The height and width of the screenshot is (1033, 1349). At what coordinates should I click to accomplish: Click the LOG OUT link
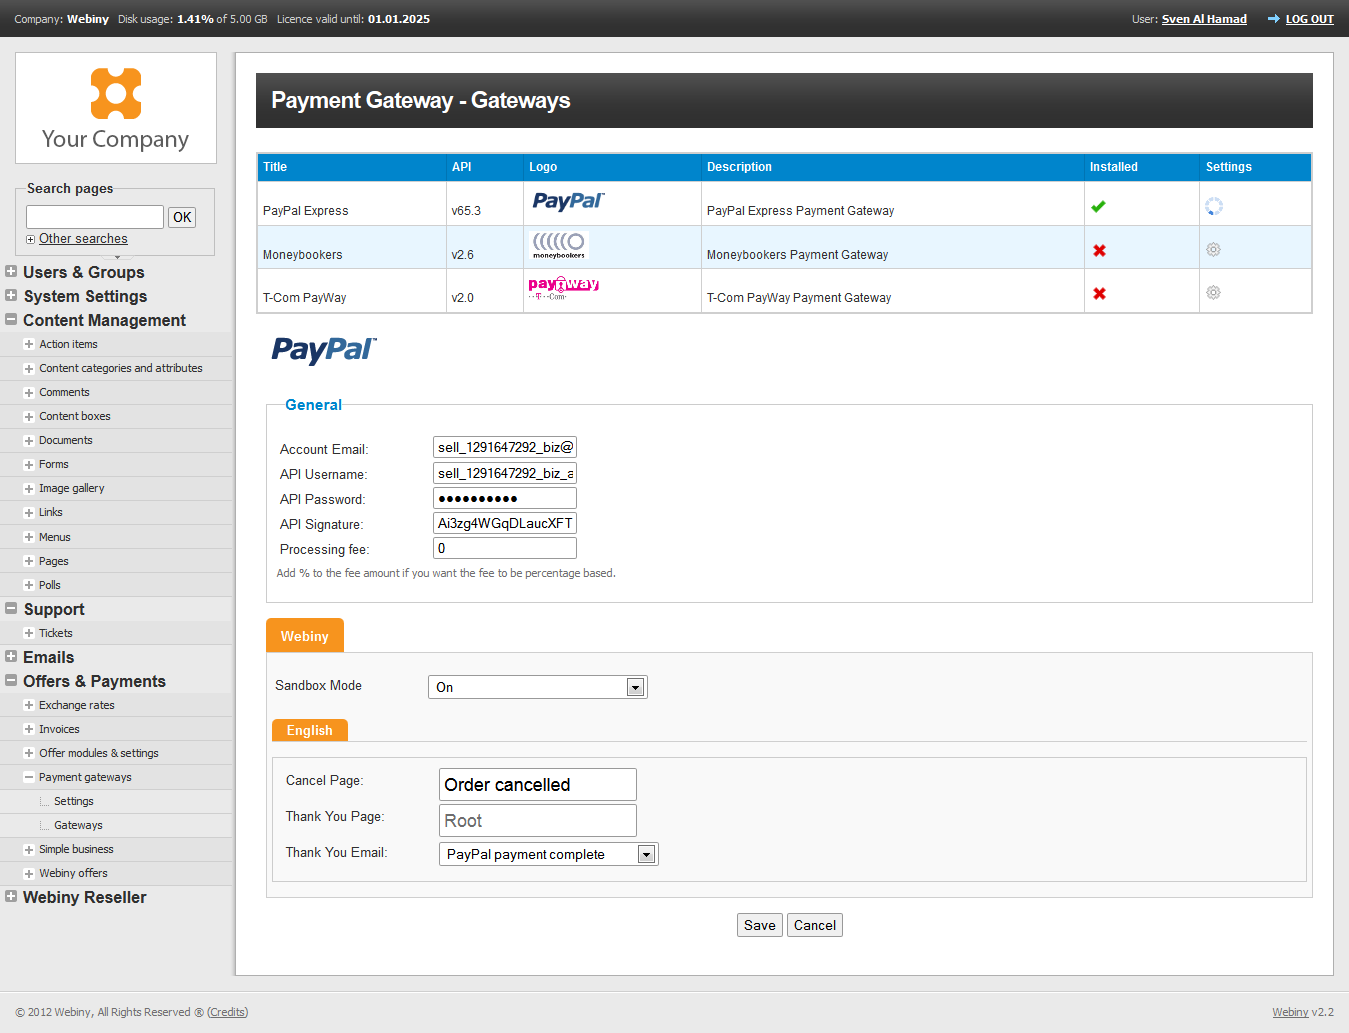point(1309,19)
